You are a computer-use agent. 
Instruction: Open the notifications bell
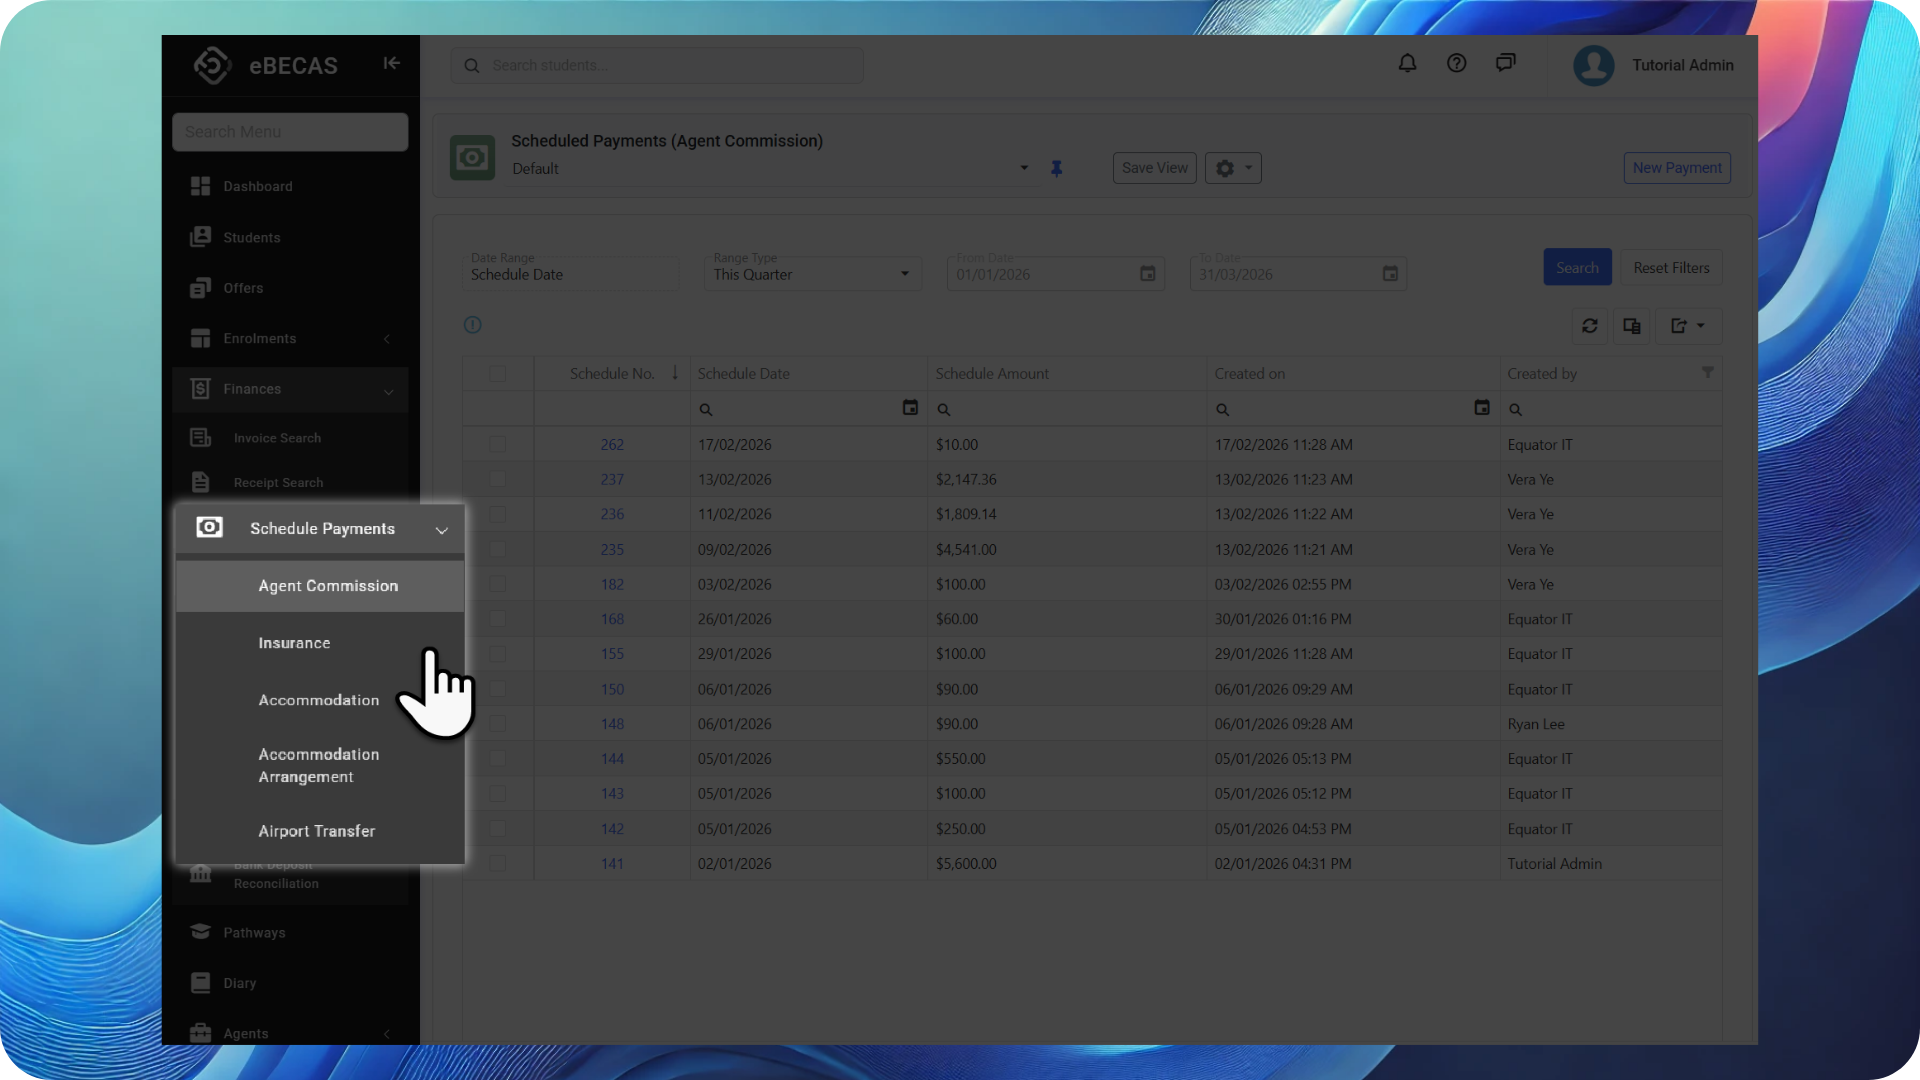click(1407, 64)
